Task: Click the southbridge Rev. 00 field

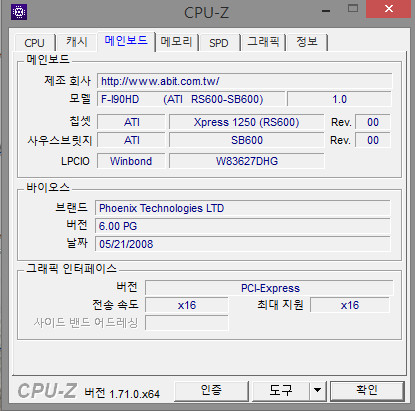Action: pos(373,140)
